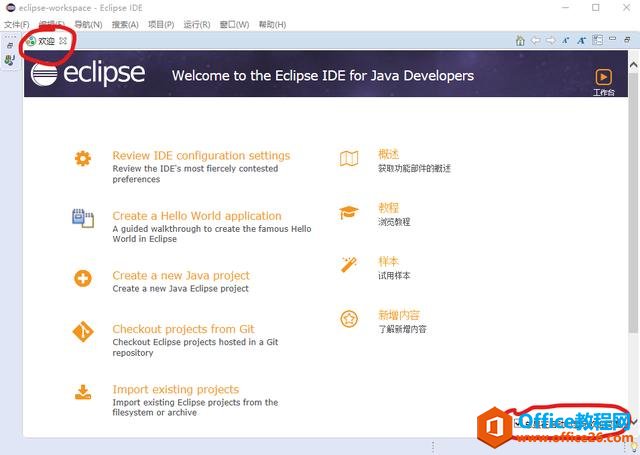The width and height of the screenshot is (640, 455).
Task: Click text '试用样本'
Action: click(394, 275)
